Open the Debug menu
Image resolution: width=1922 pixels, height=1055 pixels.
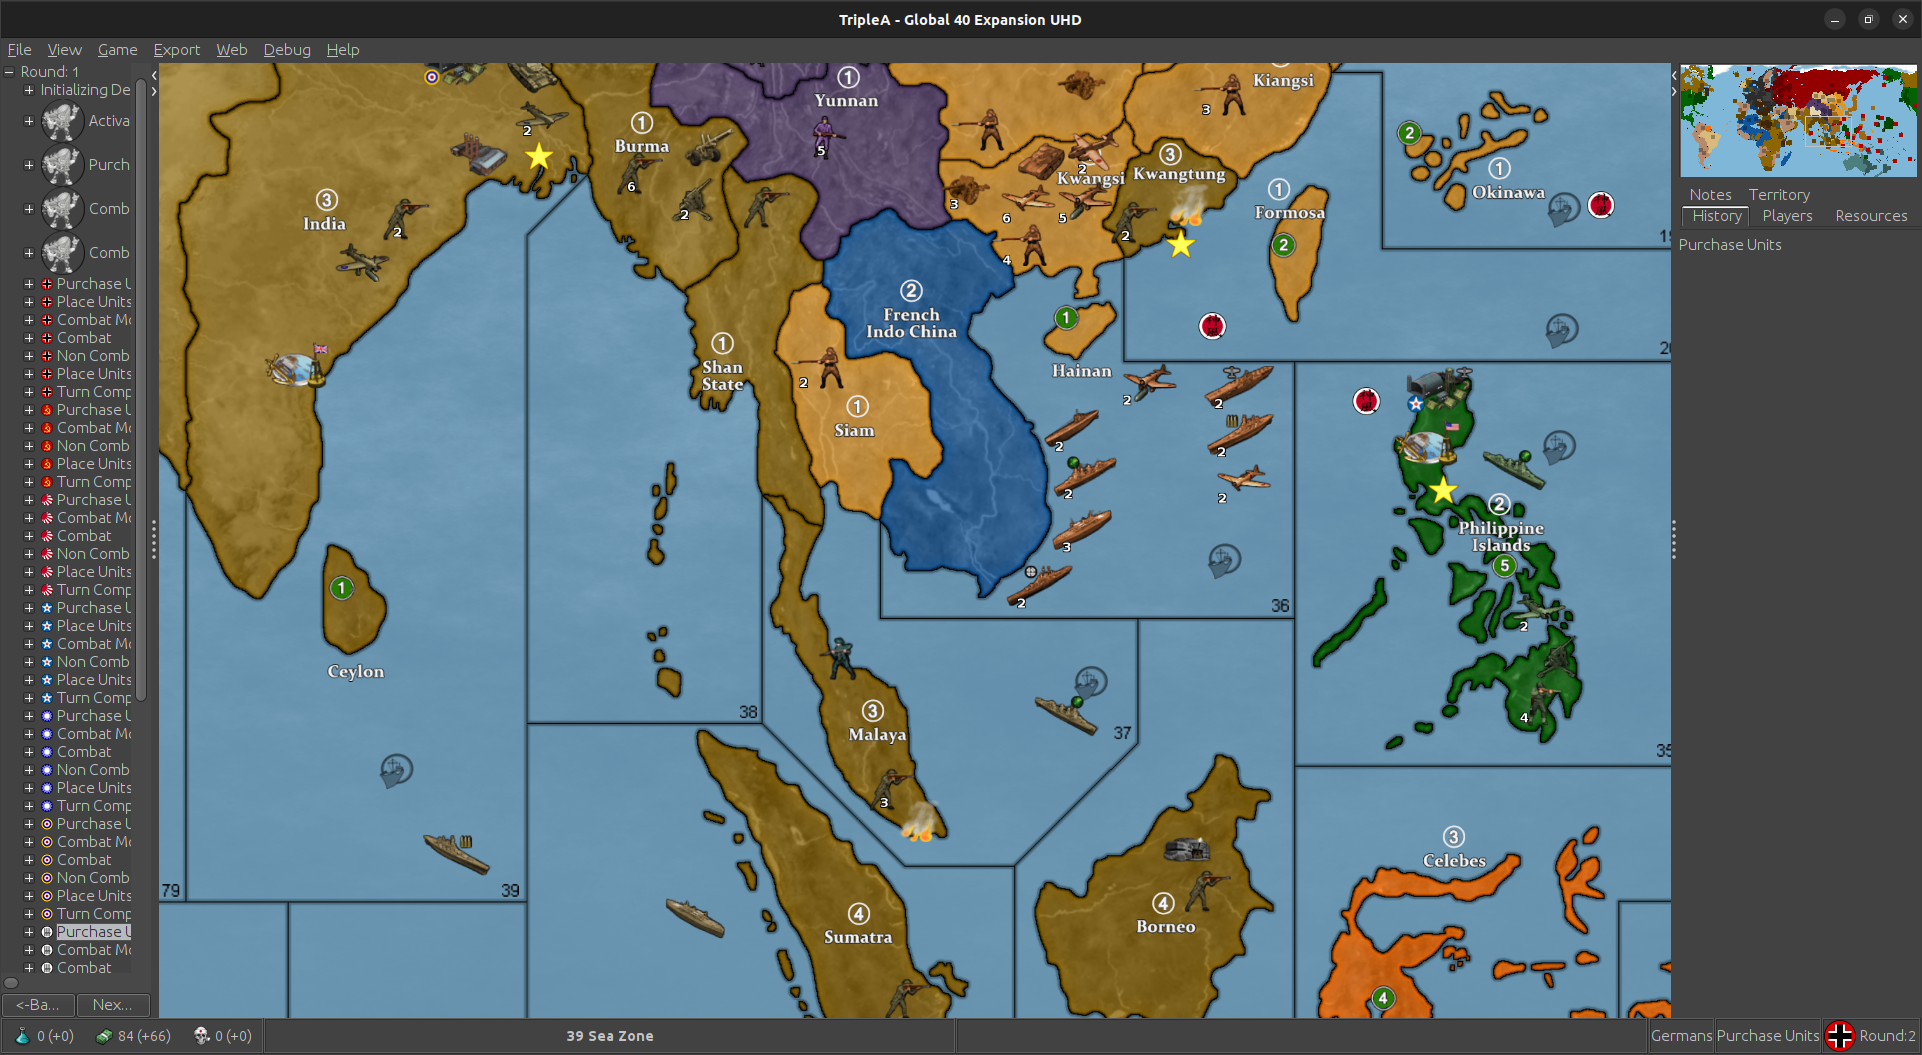coord(286,49)
